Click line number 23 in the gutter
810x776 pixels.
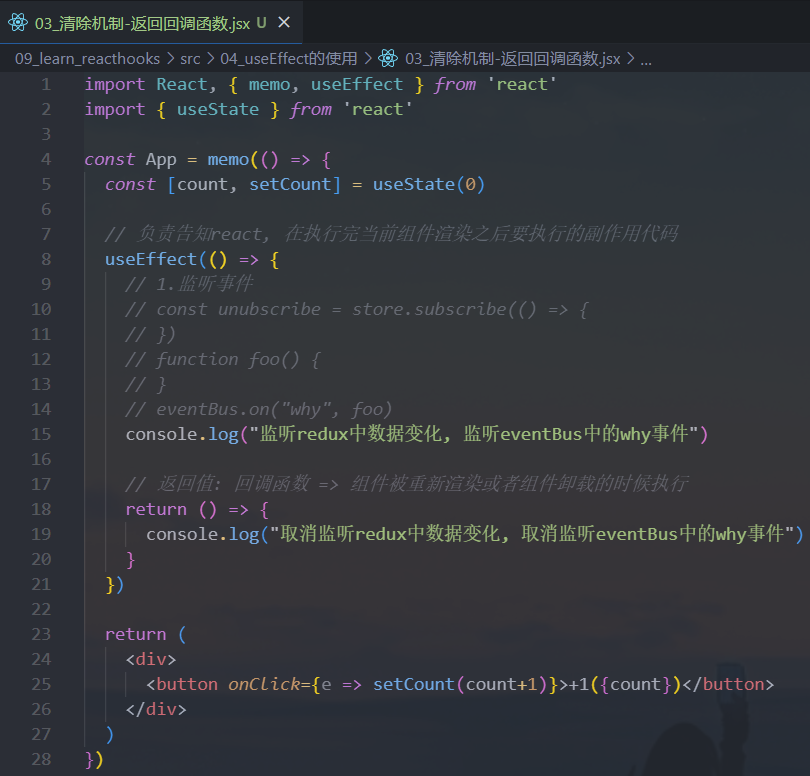pyautogui.click(x=41, y=634)
